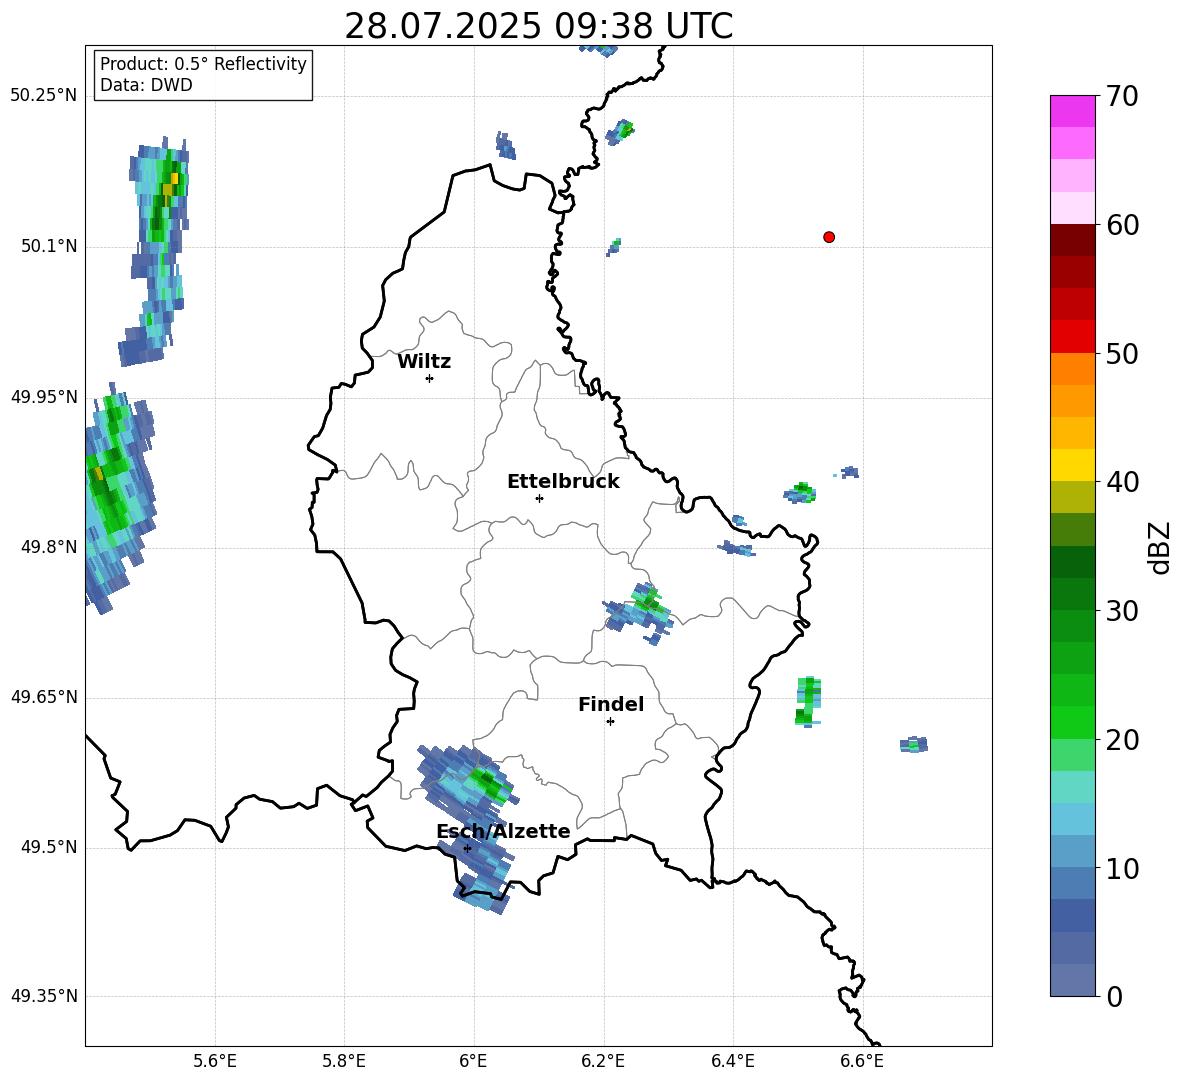Click the latitude label 49.8°N

[49, 547]
